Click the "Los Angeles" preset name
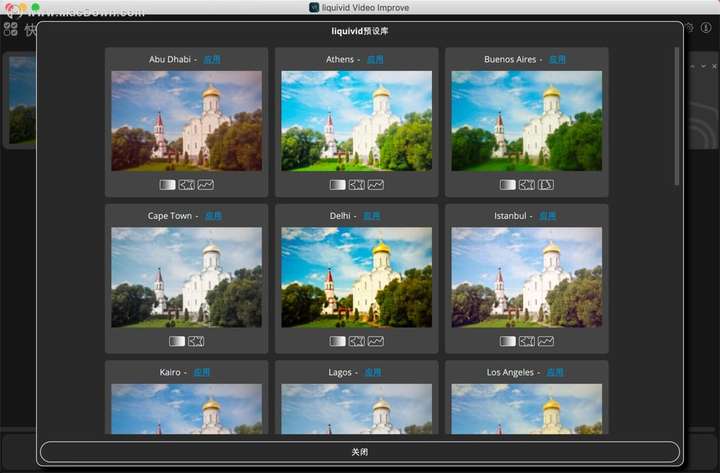Screen dimensions: 720x473 (510, 372)
